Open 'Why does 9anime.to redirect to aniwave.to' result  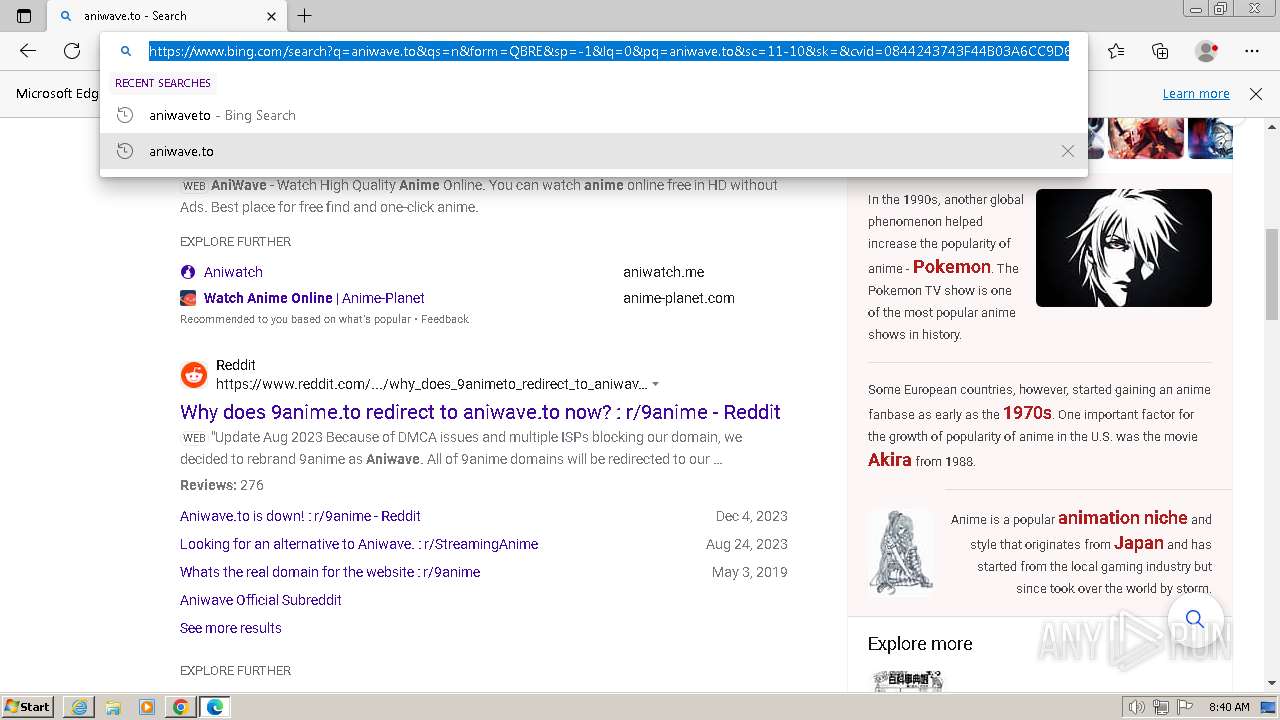point(480,412)
